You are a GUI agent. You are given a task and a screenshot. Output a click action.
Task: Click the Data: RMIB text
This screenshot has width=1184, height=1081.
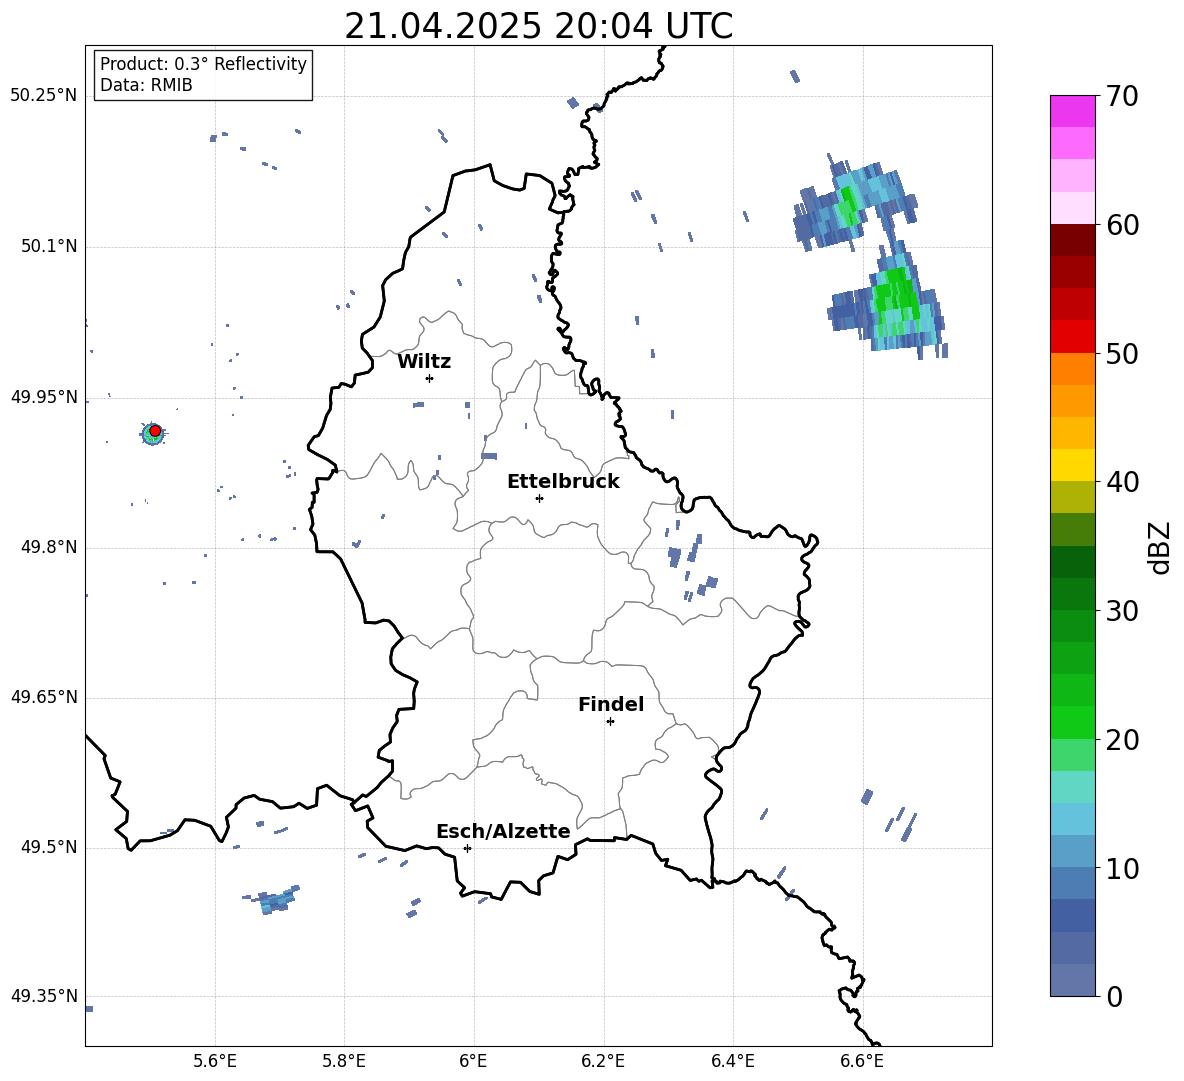pos(146,85)
